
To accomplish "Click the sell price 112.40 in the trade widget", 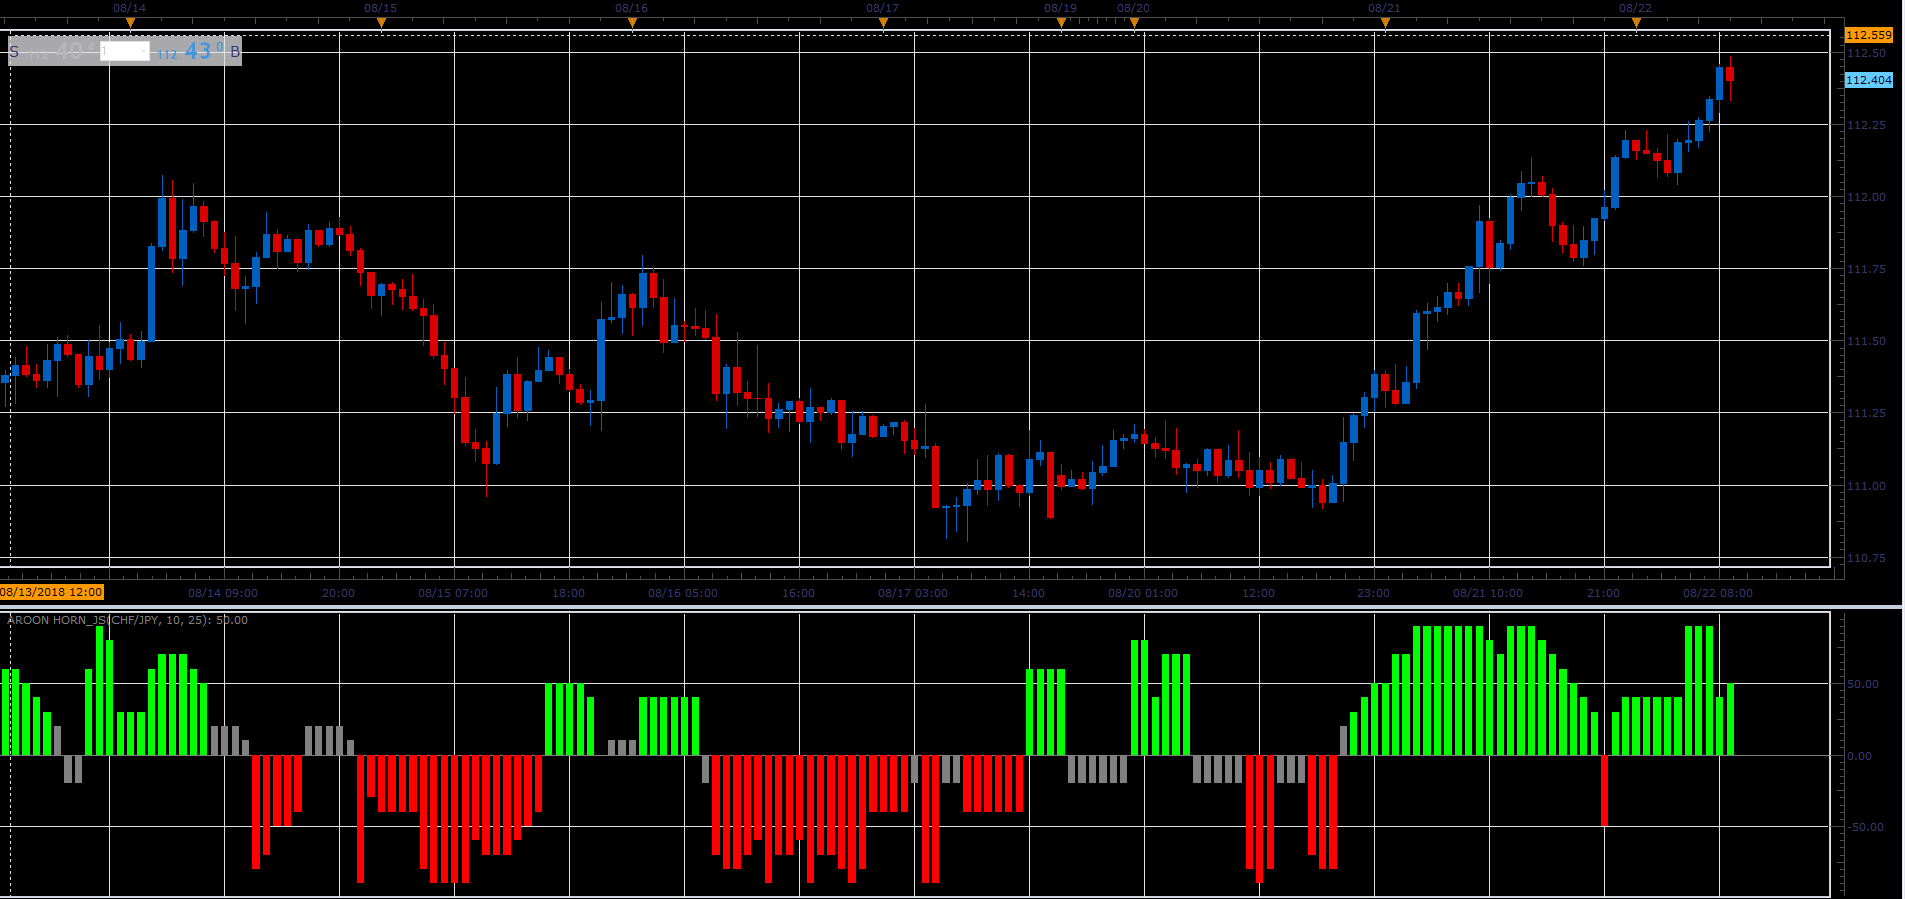I will (60, 51).
